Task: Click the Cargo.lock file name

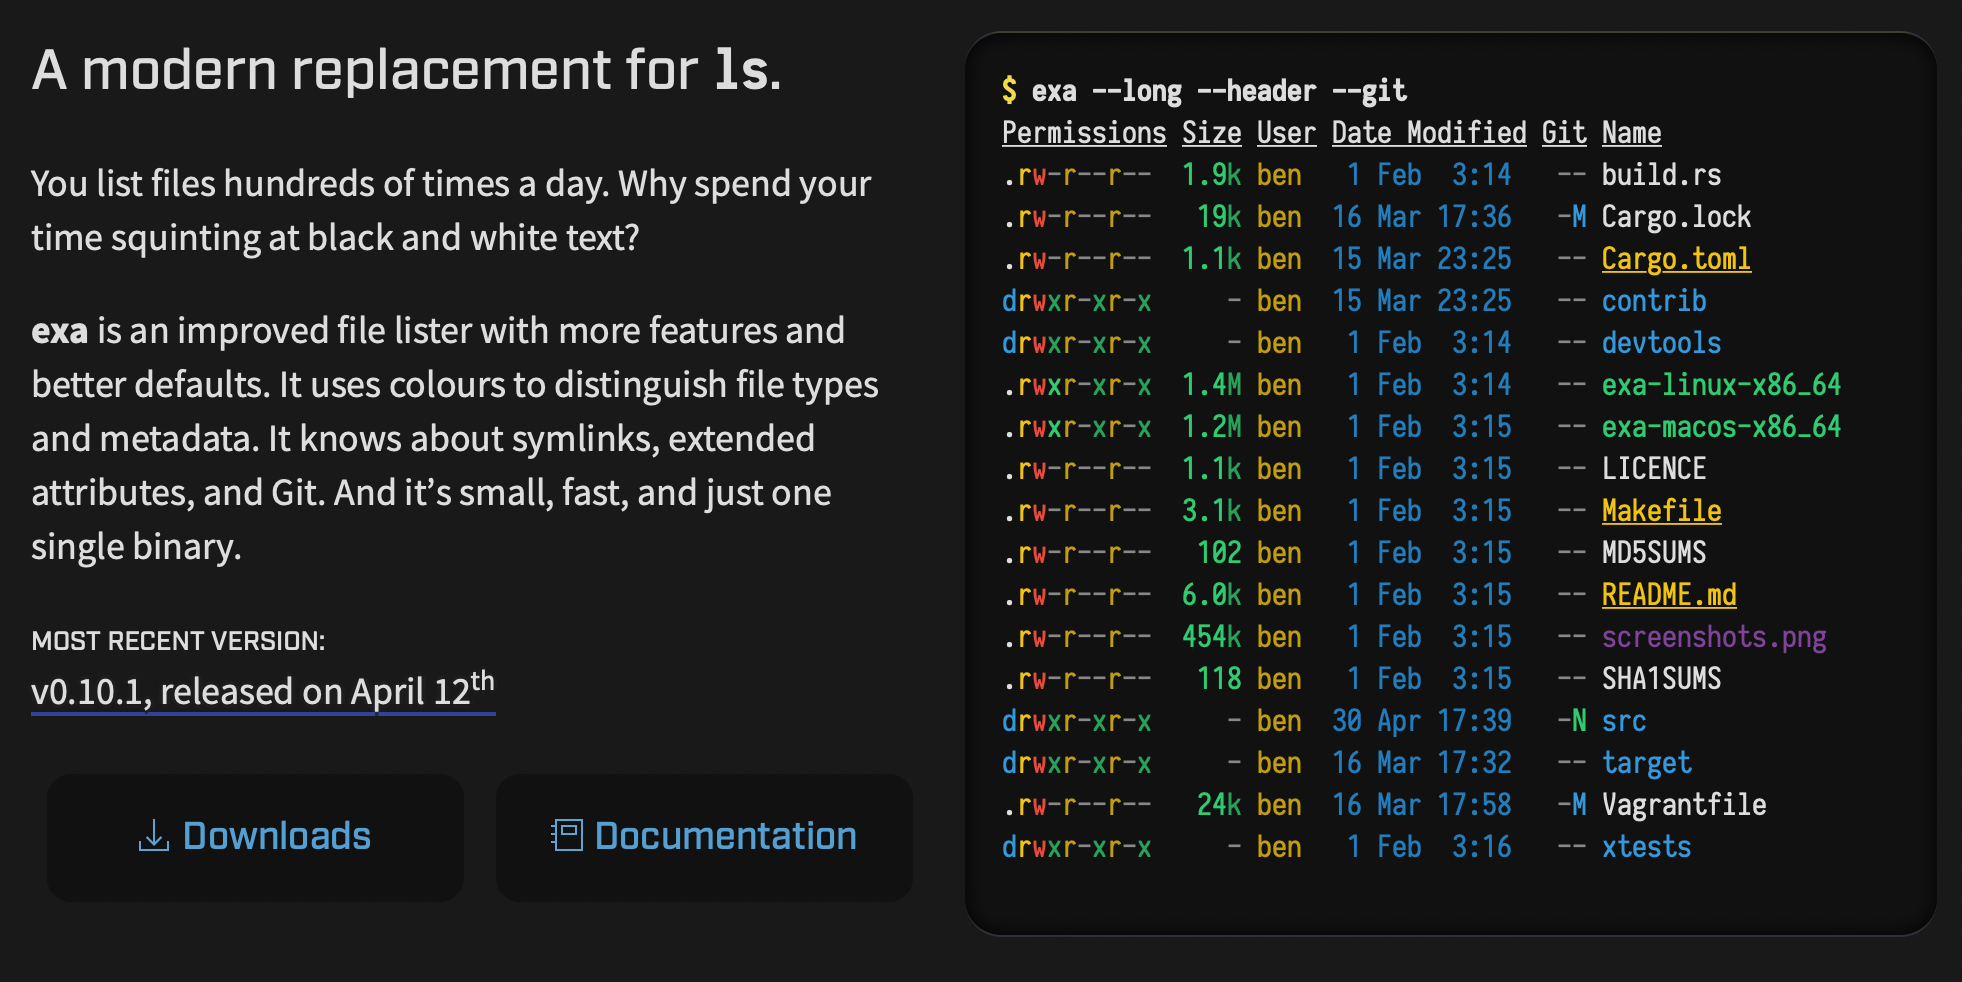Action: coord(1676,217)
